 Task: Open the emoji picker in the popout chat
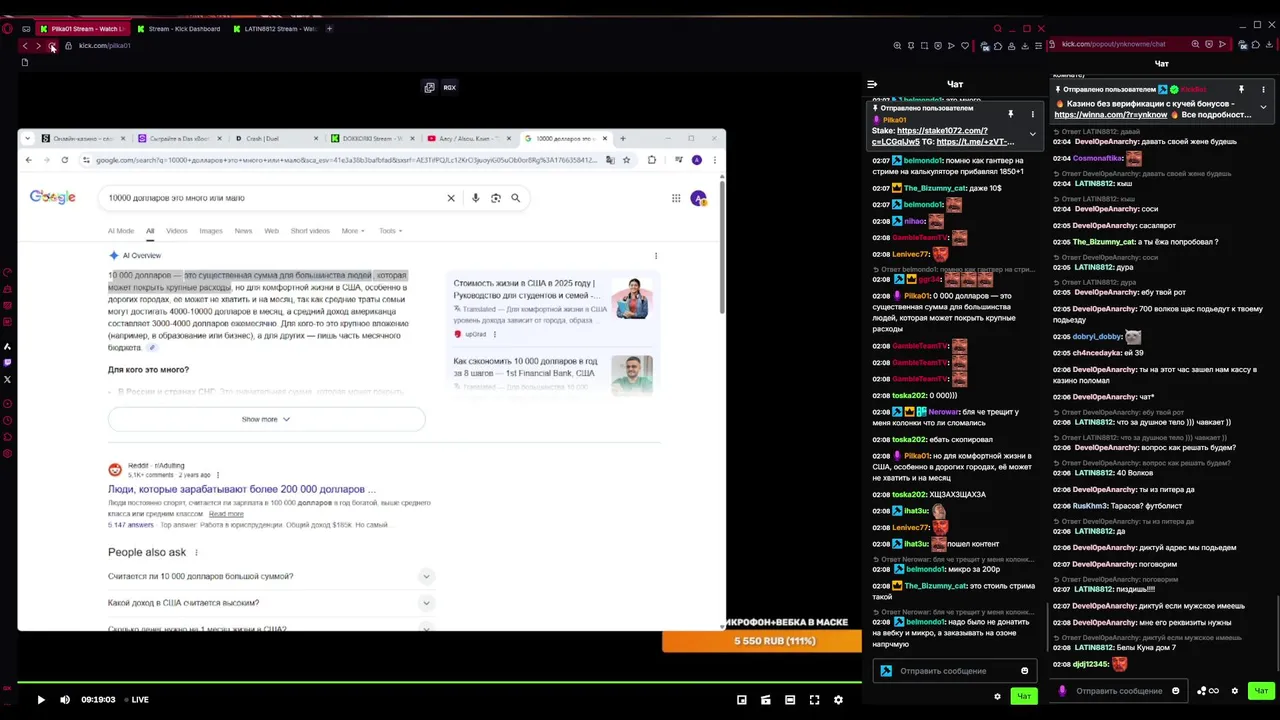pyautogui.click(x=1175, y=691)
